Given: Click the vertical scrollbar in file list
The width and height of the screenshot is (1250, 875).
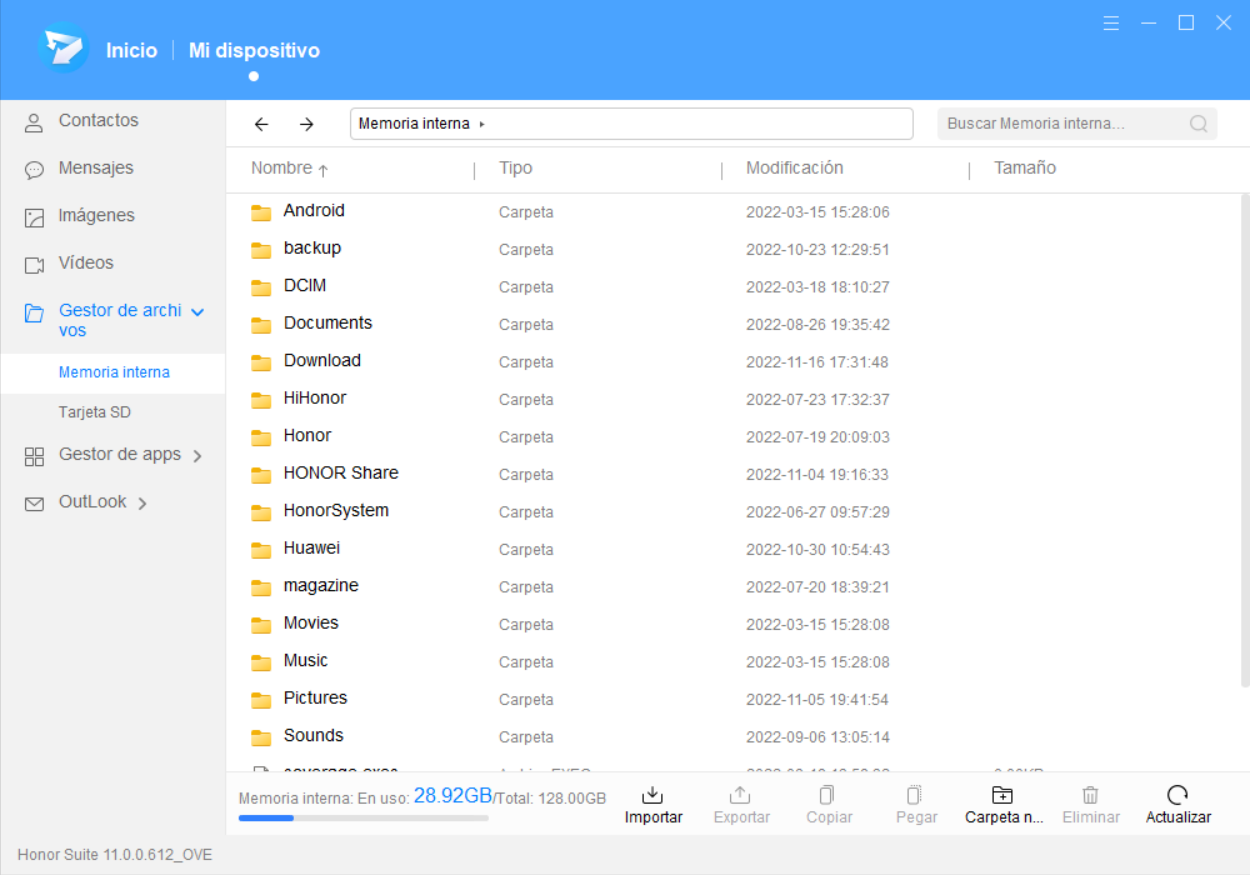Looking at the screenshot, I should (1244, 440).
